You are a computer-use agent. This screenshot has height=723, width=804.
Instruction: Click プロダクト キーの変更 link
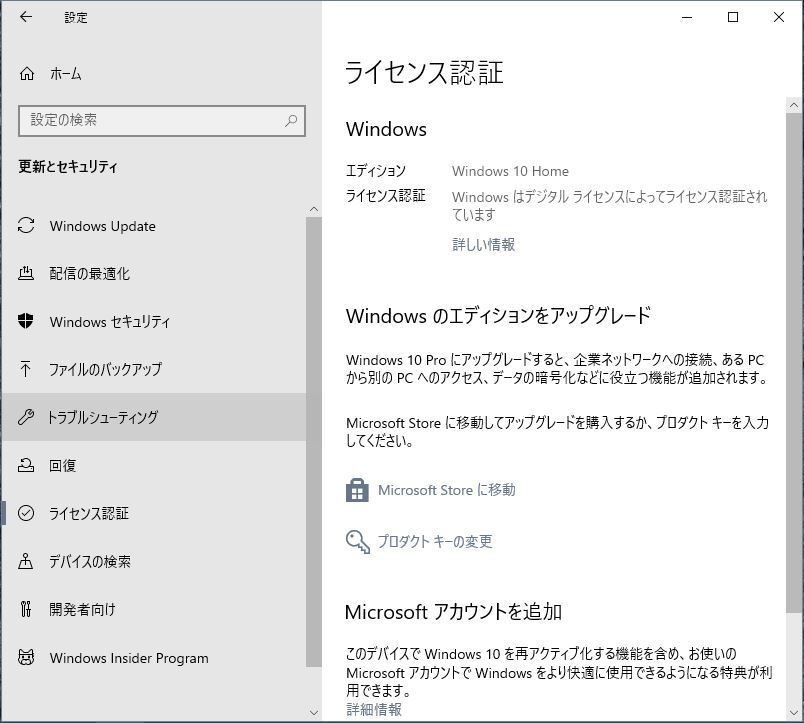click(x=435, y=541)
